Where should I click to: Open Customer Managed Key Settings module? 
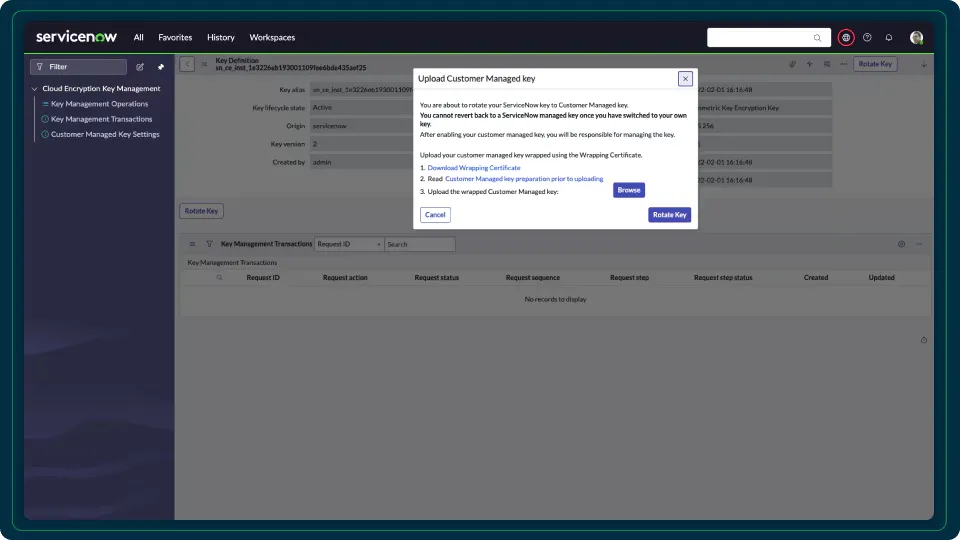(105, 134)
